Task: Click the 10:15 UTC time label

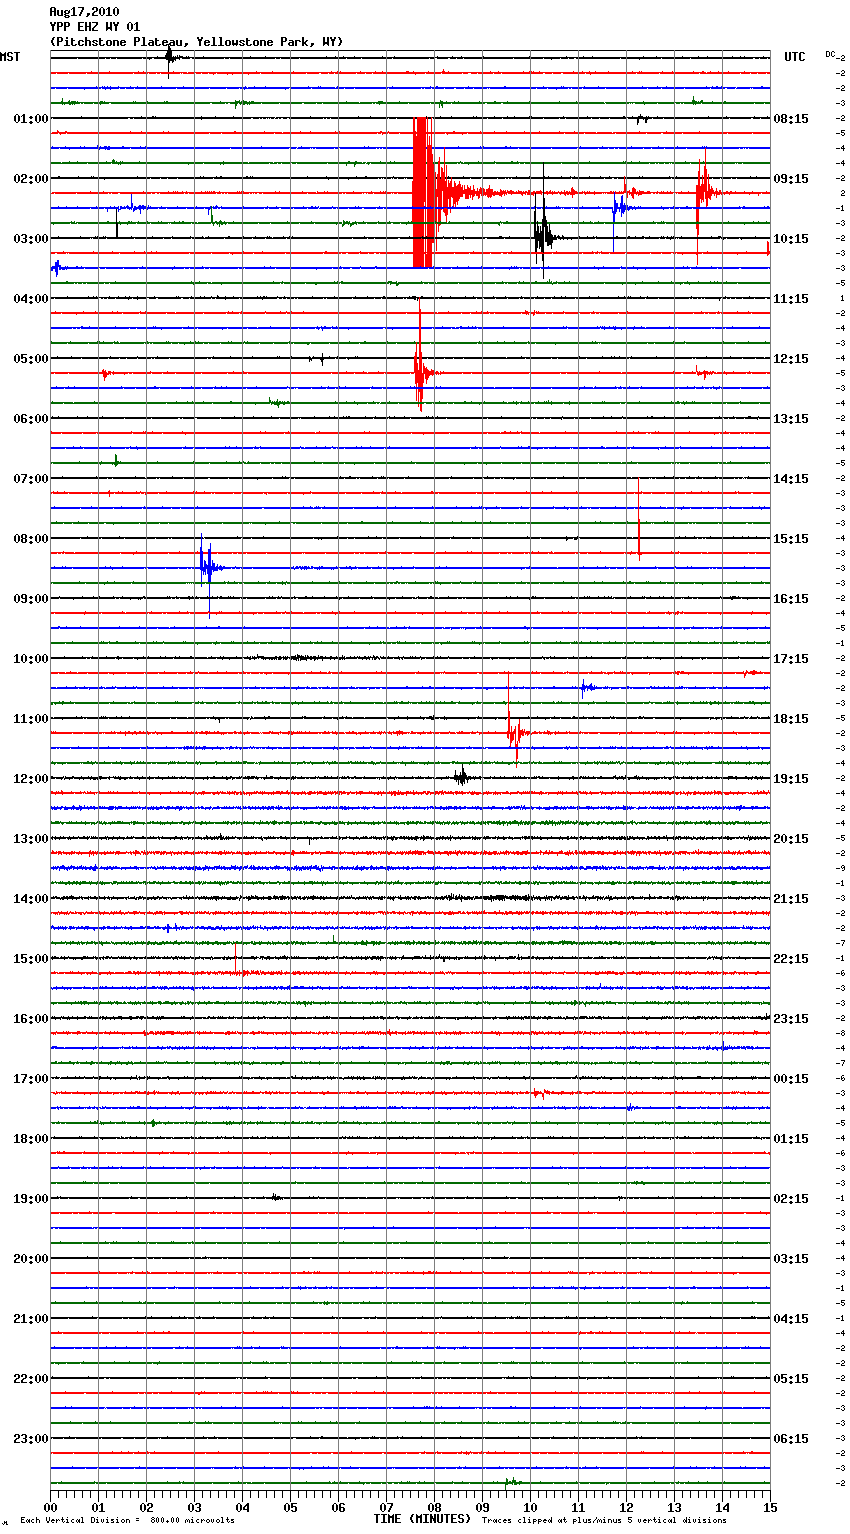Action: point(791,238)
